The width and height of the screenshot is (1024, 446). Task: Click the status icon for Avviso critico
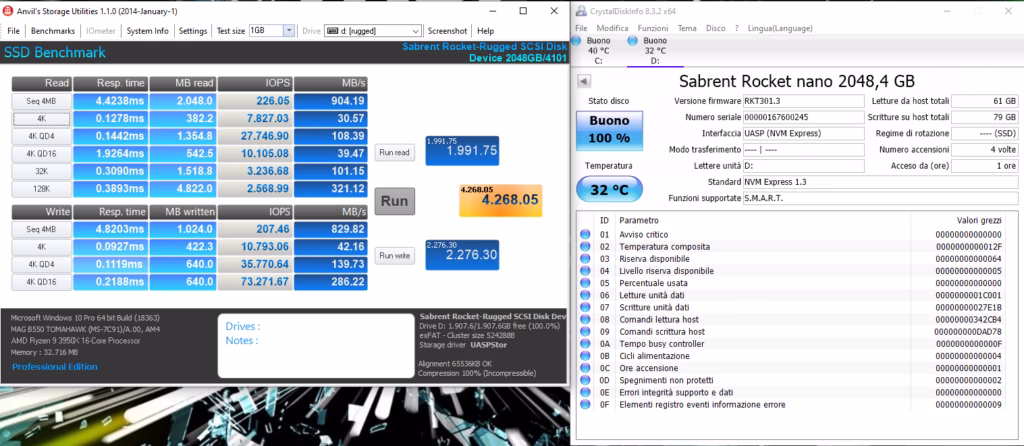(x=585, y=234)
